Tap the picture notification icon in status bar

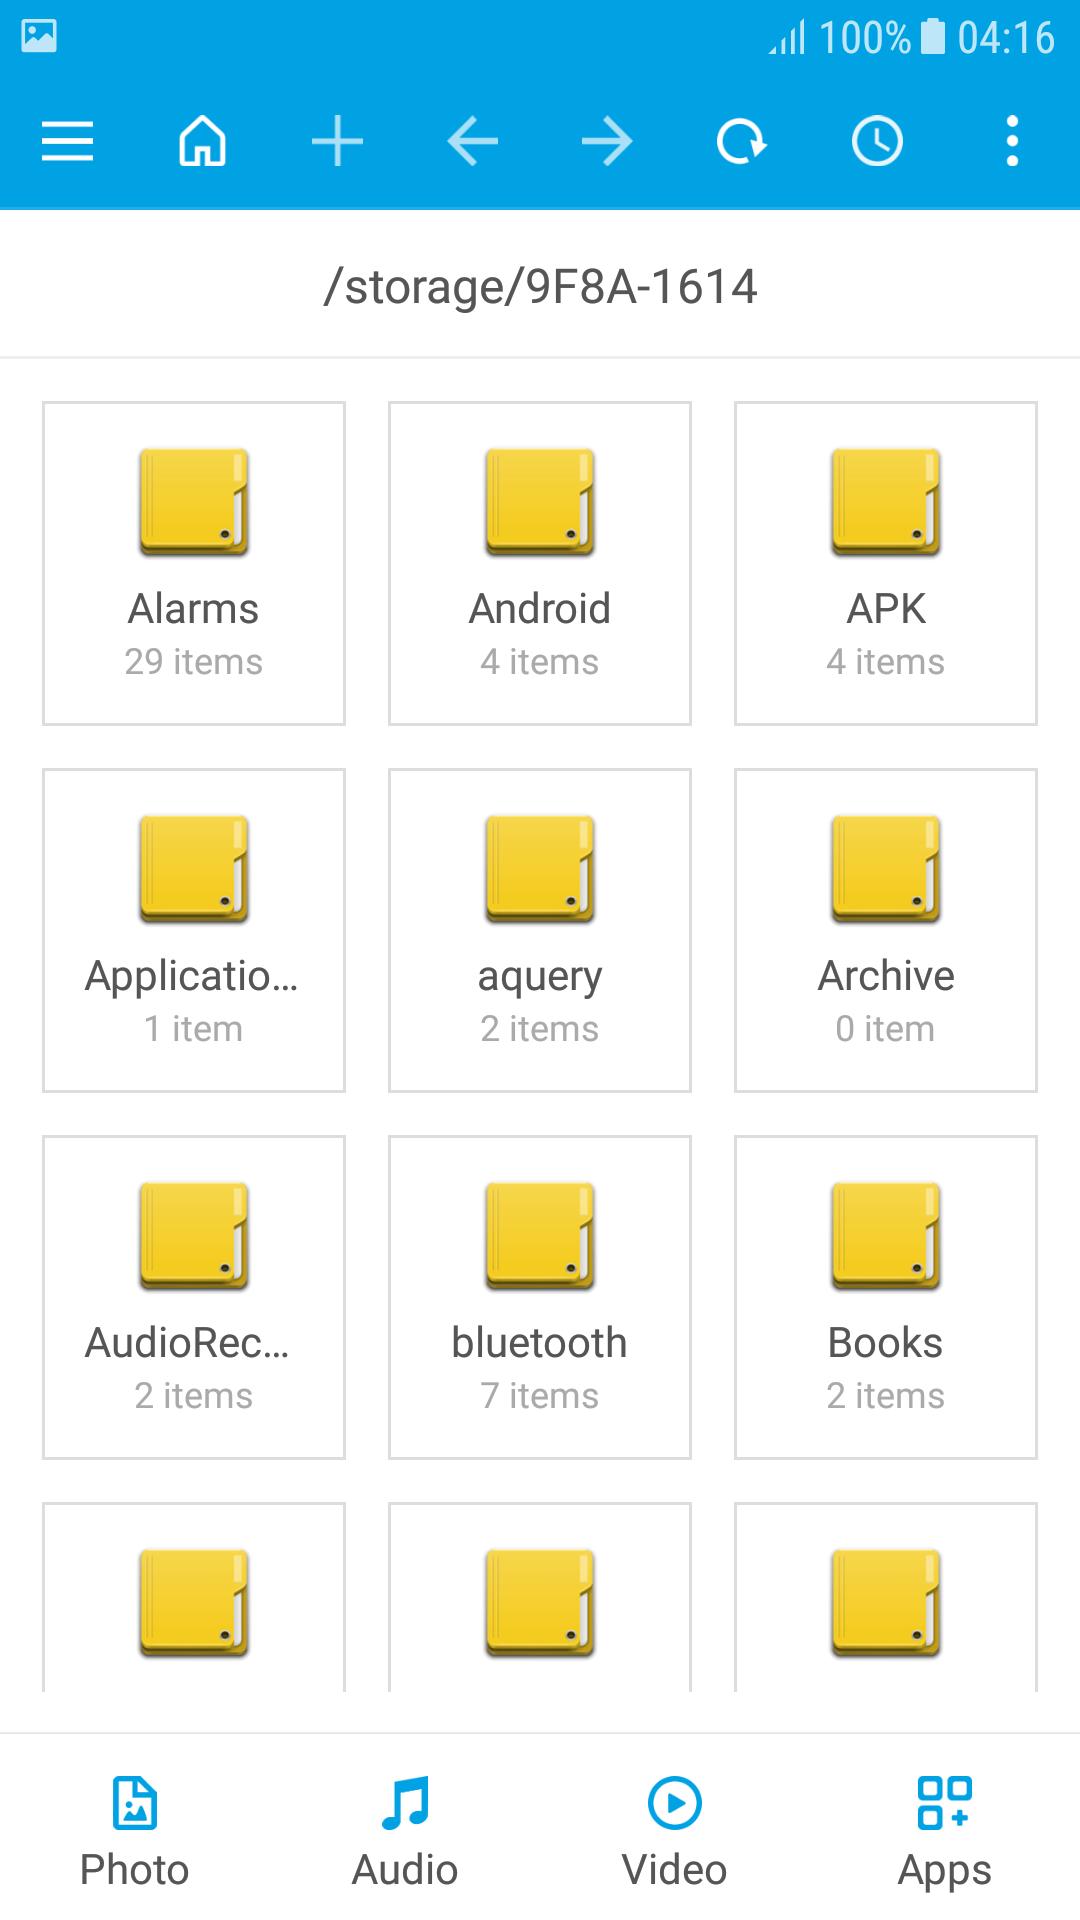pyautogui.click(x=39, y=36)
